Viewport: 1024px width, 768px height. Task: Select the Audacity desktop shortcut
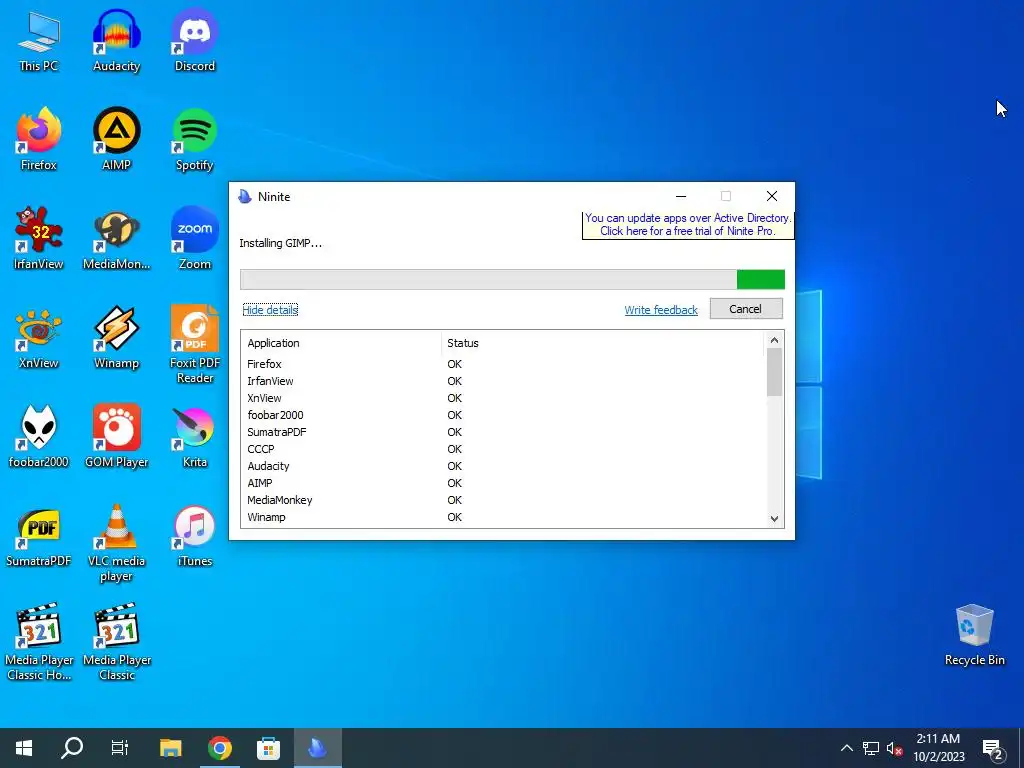[x=116, y=41]
